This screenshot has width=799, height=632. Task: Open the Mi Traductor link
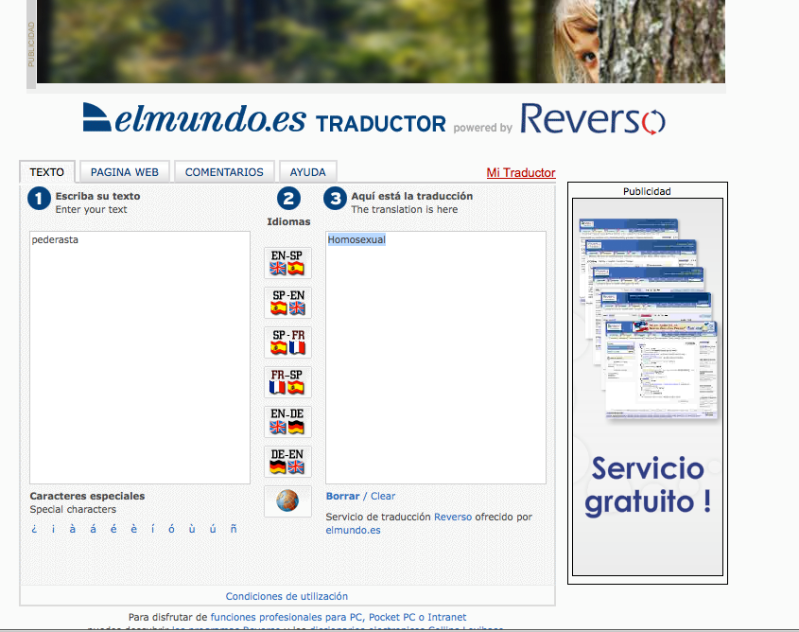click(x=520, y=173)
